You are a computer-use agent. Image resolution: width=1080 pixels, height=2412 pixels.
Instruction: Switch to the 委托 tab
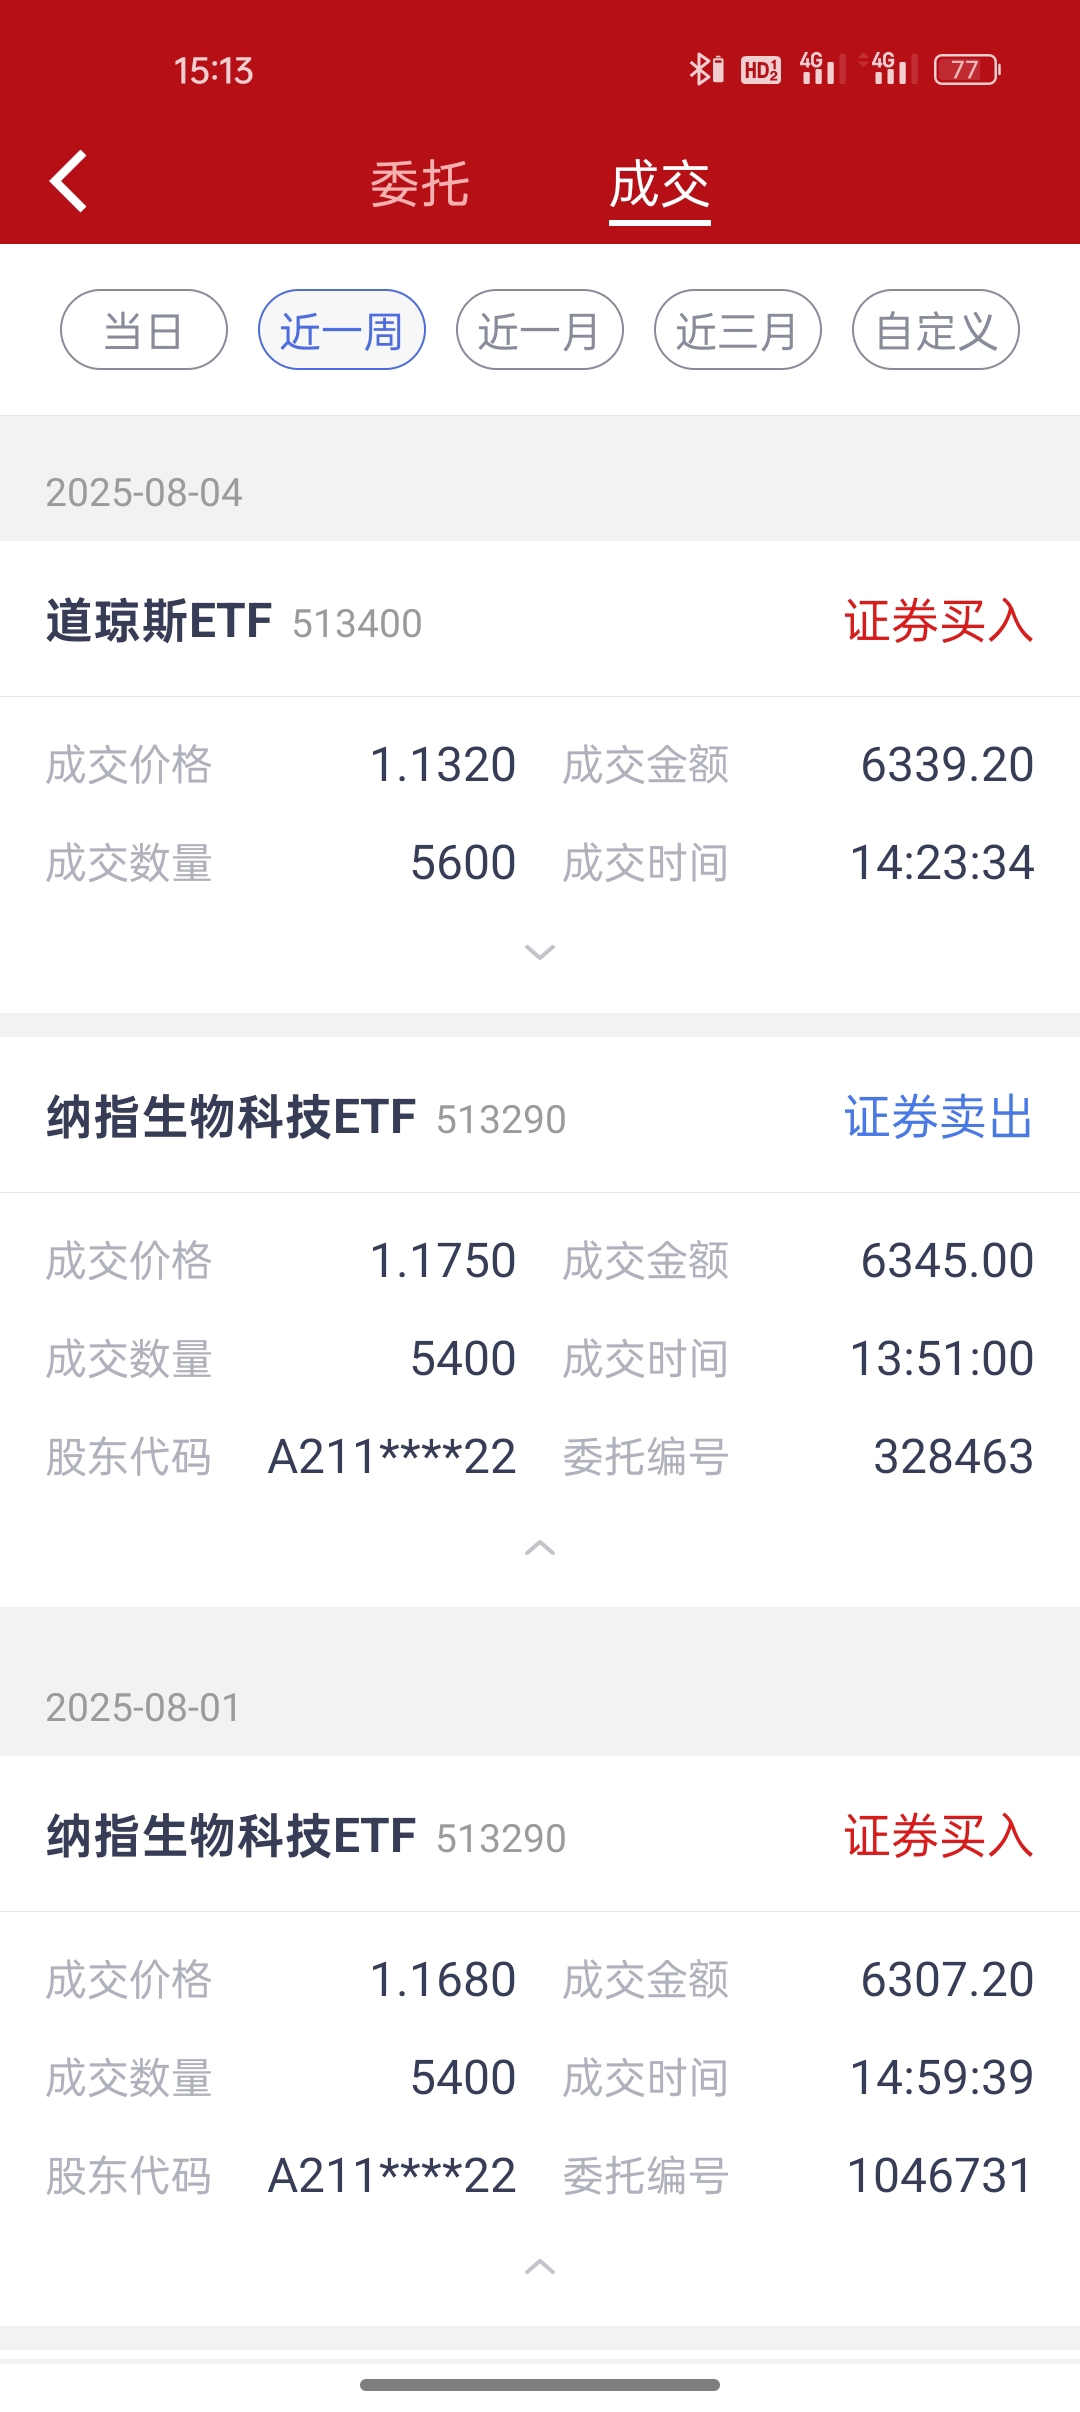[419, 185]
